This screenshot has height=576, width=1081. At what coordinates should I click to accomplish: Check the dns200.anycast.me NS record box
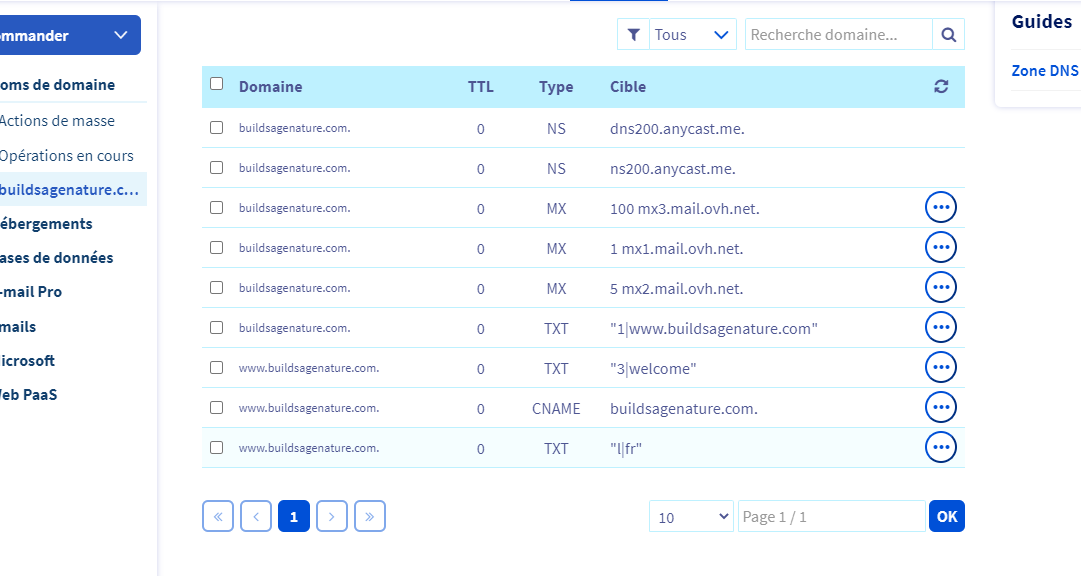click(217, 128)
